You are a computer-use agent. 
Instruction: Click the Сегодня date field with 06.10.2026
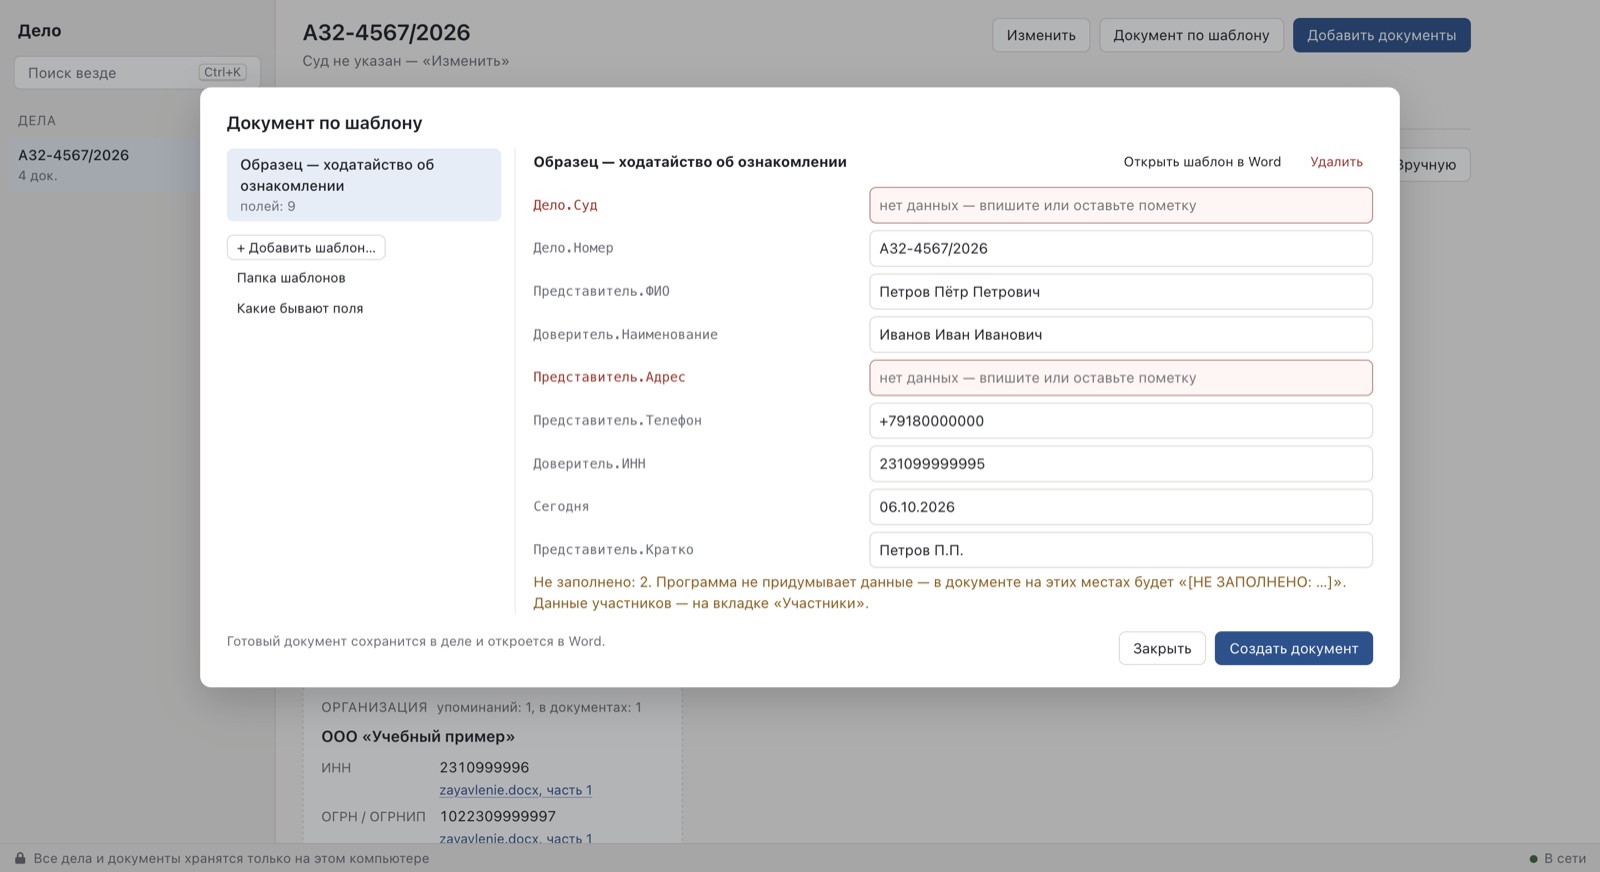pos(1121,507)
